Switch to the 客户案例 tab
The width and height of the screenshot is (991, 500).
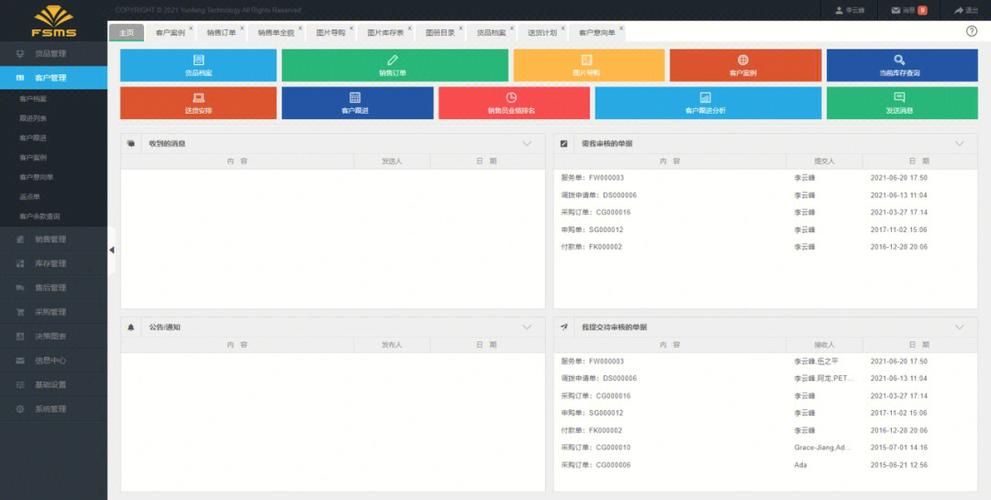170,33
